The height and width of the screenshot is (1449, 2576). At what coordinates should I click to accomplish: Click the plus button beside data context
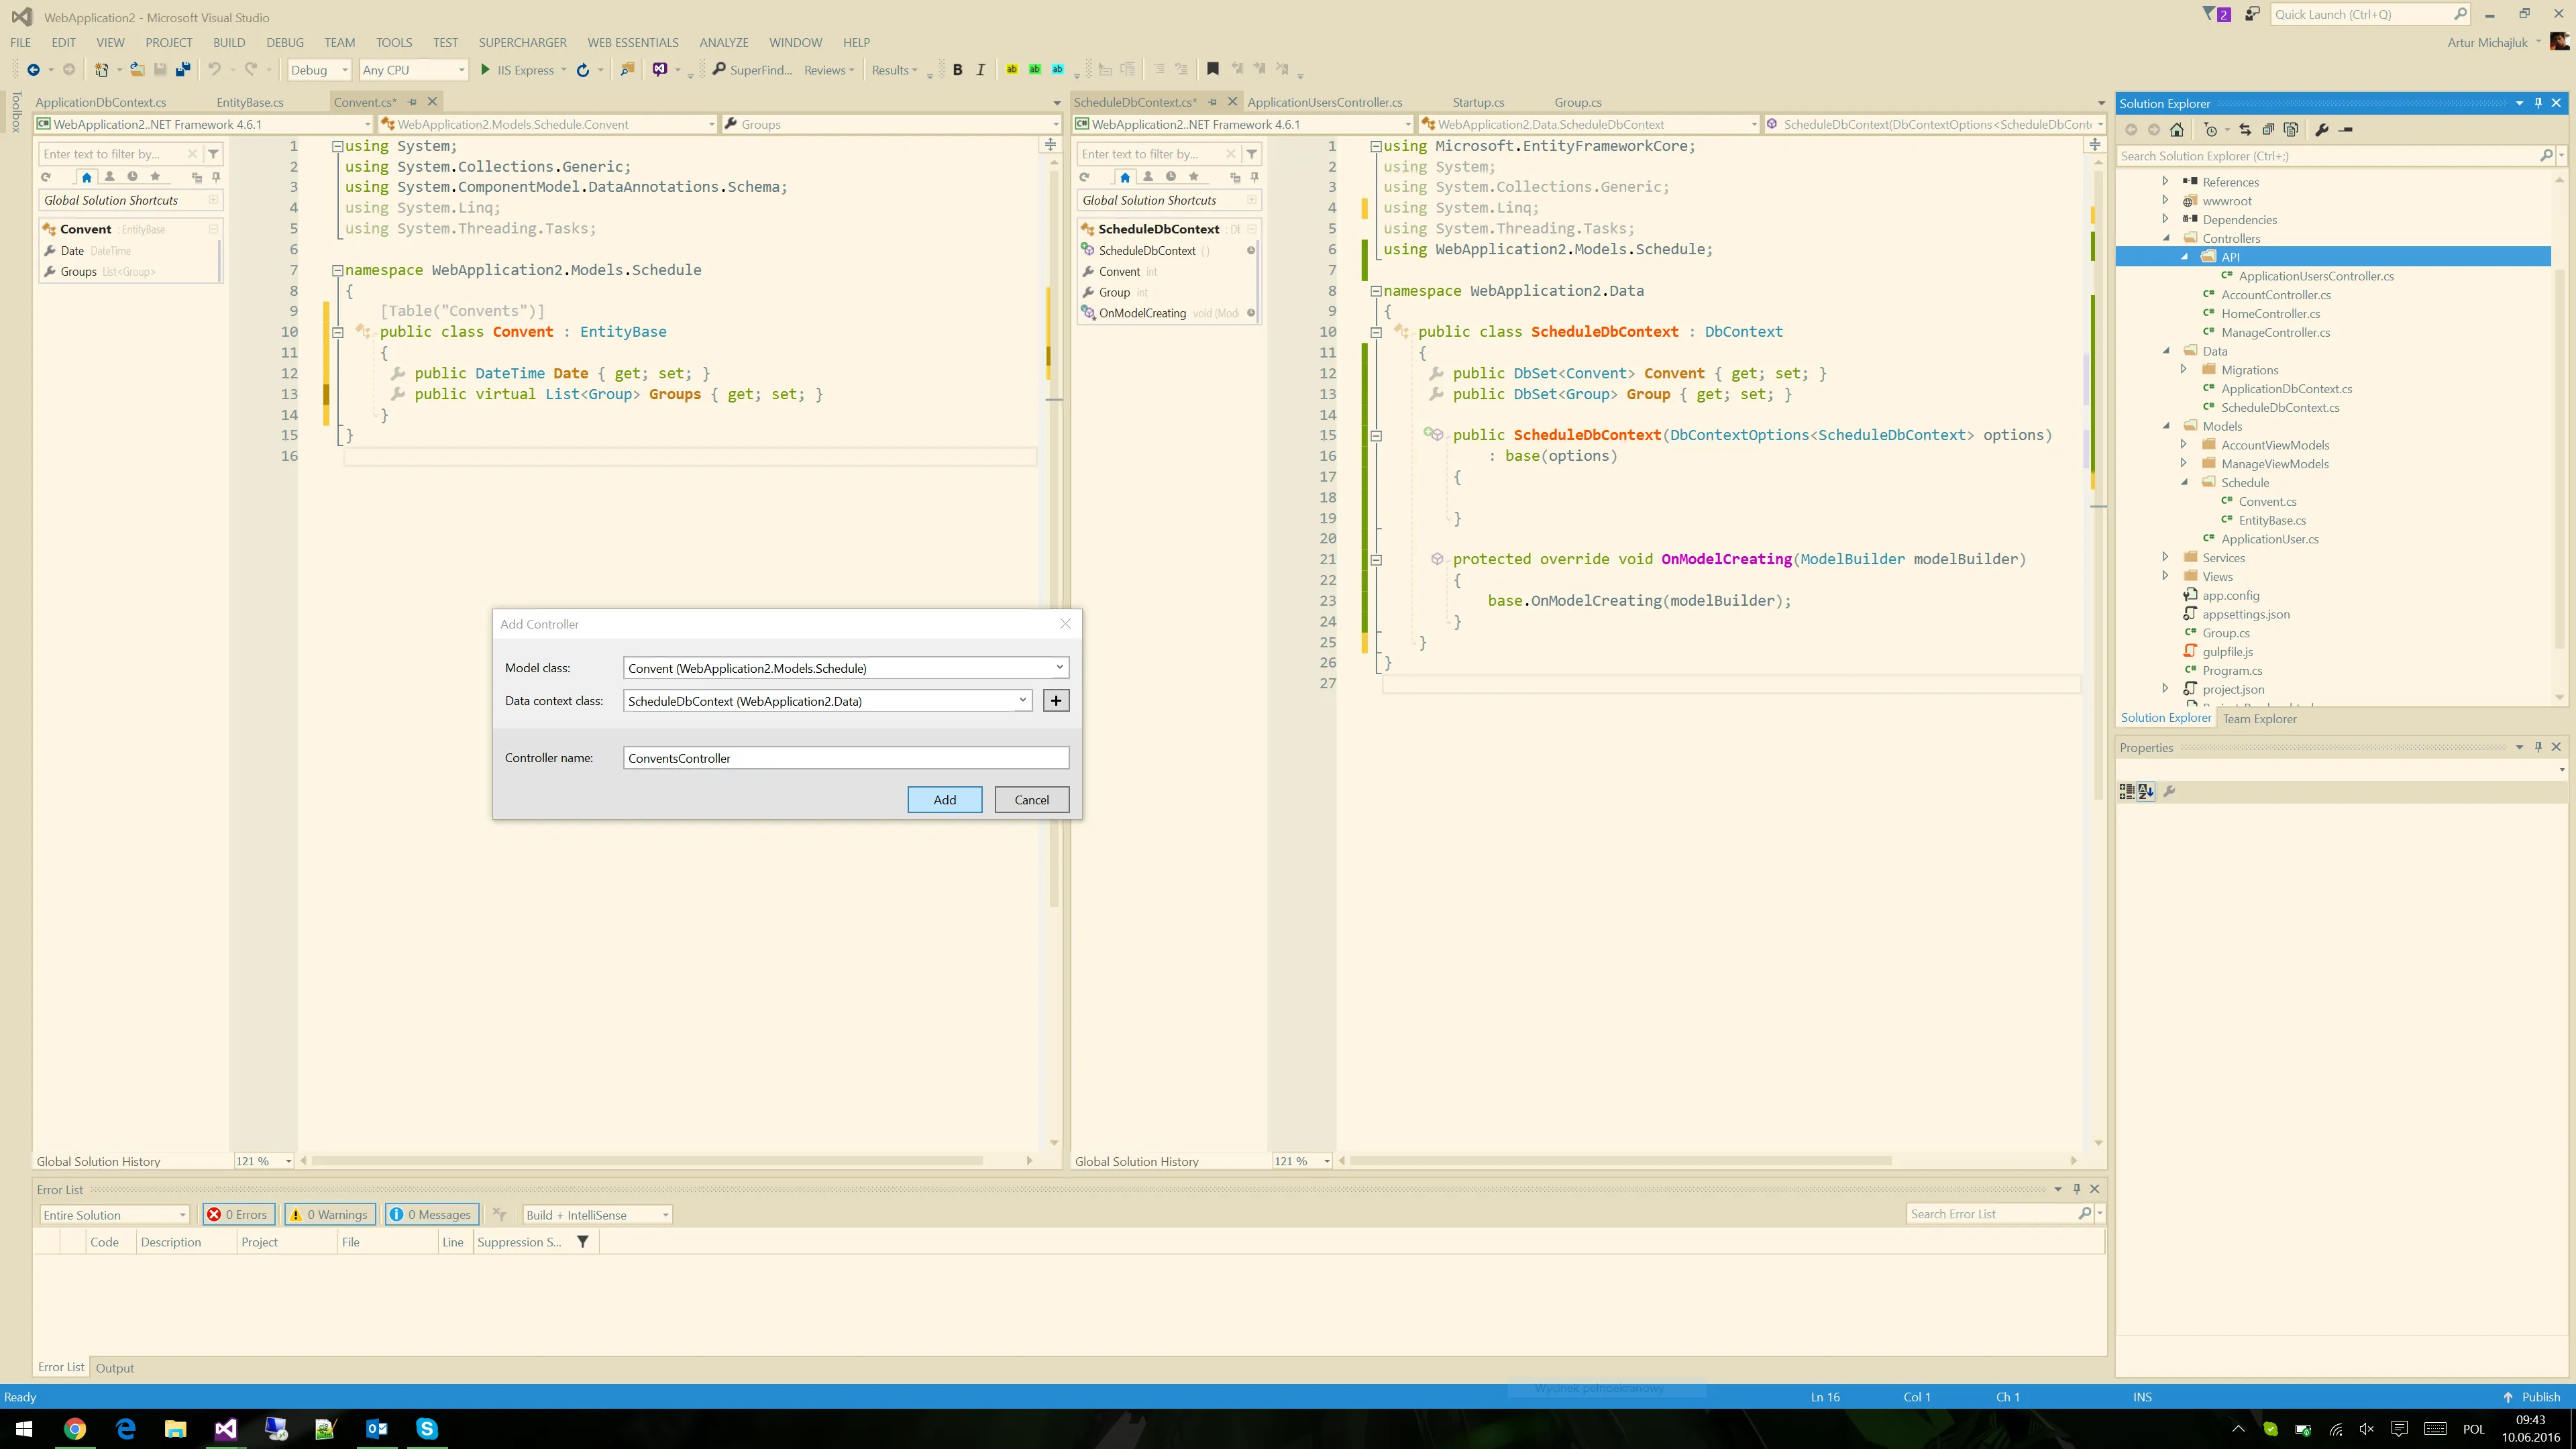point(1055,701)
